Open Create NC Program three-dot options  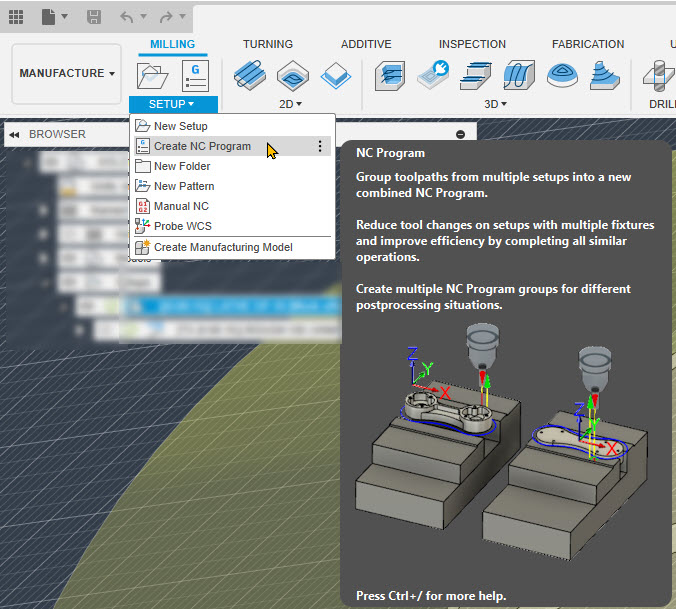[x=320, y=146]
